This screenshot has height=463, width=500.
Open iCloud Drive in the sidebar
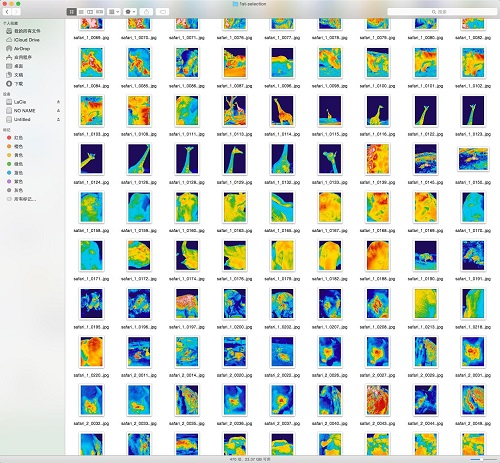pyautogui.click(x=23, y=40)
